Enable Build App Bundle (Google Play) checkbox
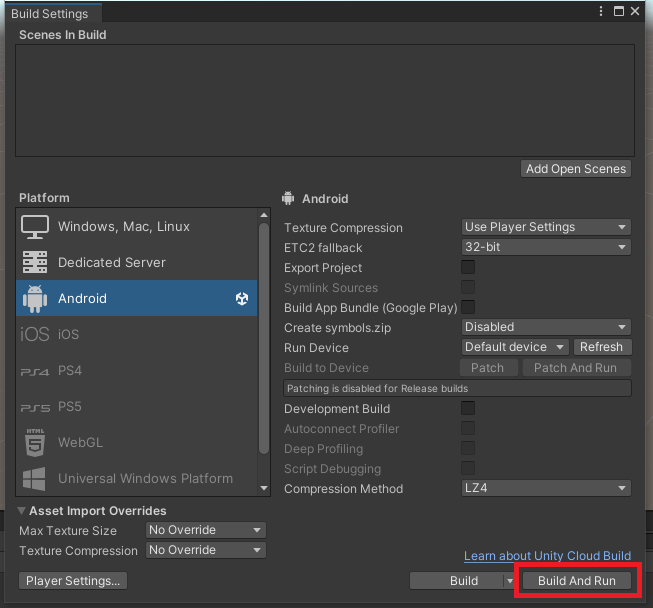653x608 pixels. click(x=468, y=307)
